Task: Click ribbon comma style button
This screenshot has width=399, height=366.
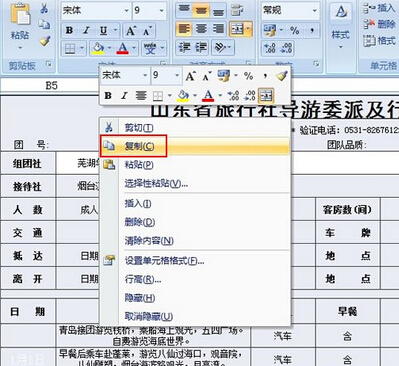Action: click(312, 30)
